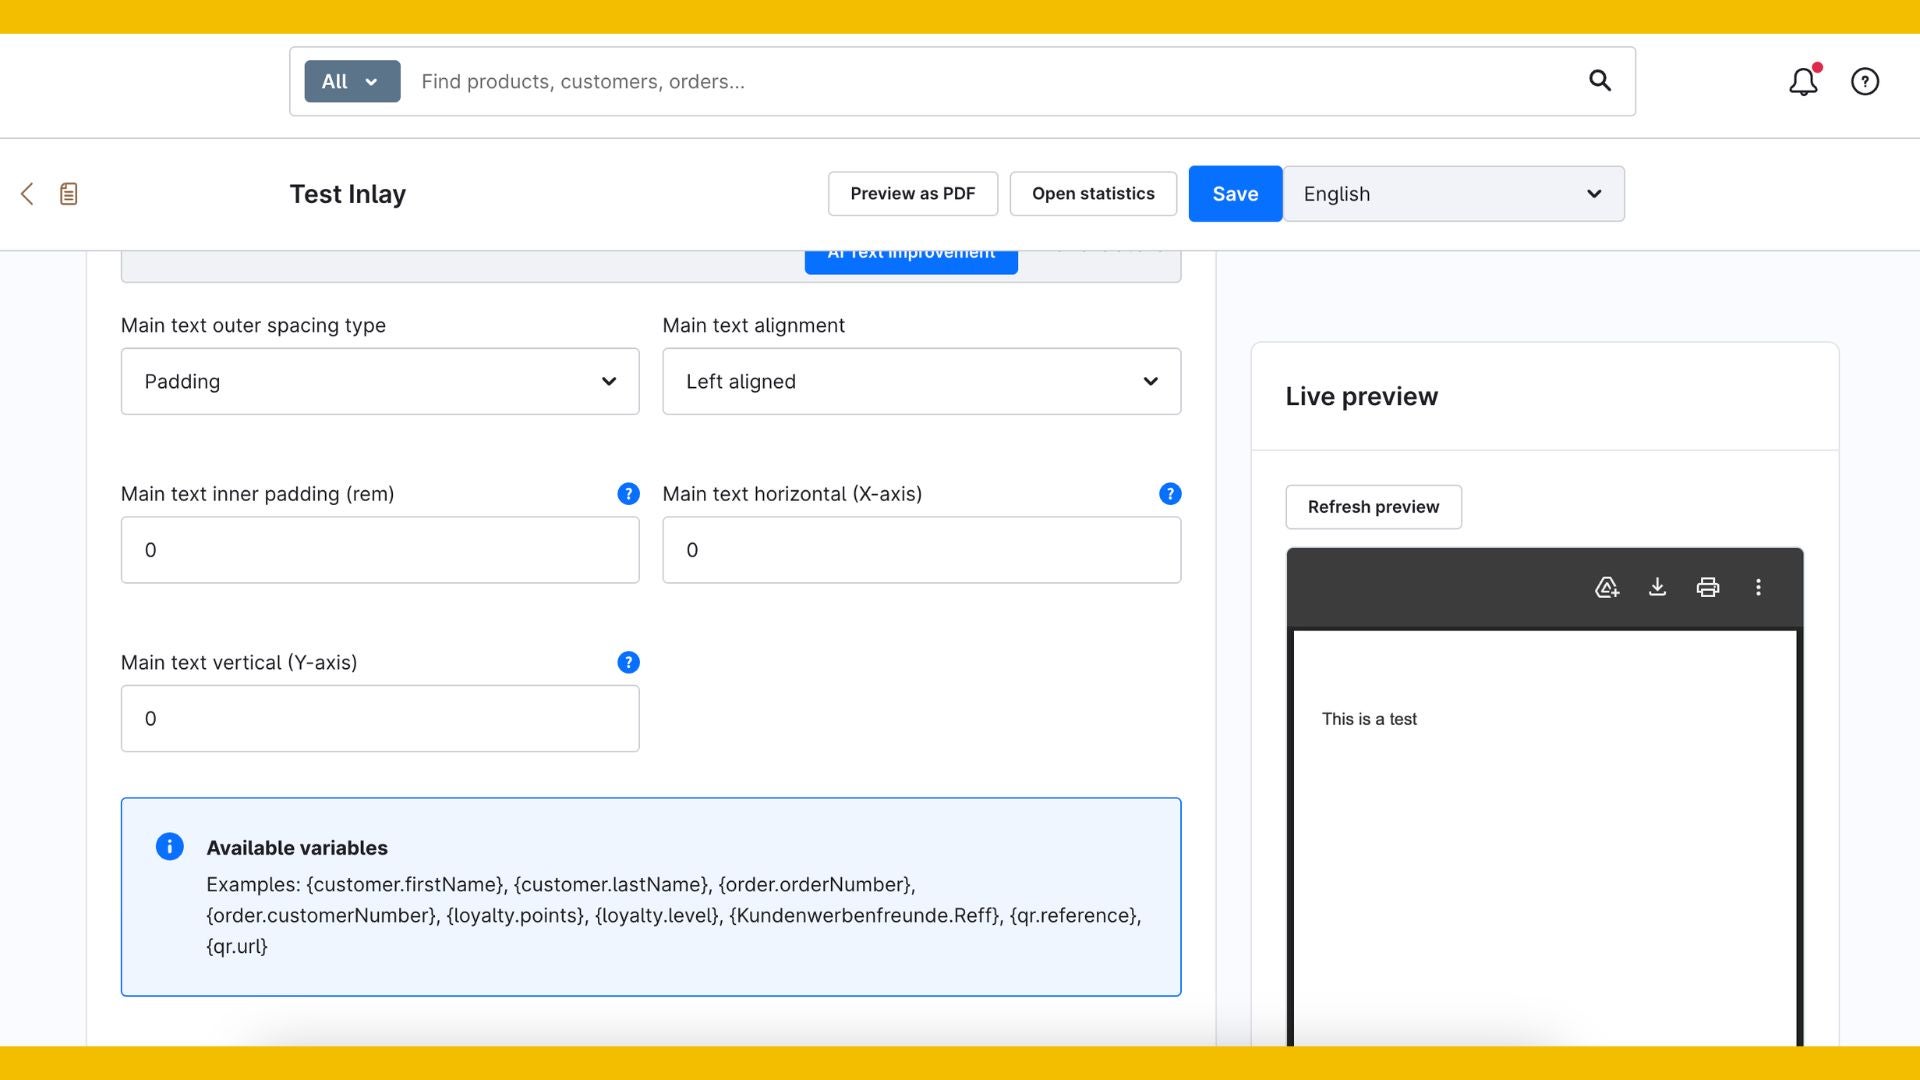Open Main text alignment dropdown
The image size is (1920, 1080).
[921, 381]
